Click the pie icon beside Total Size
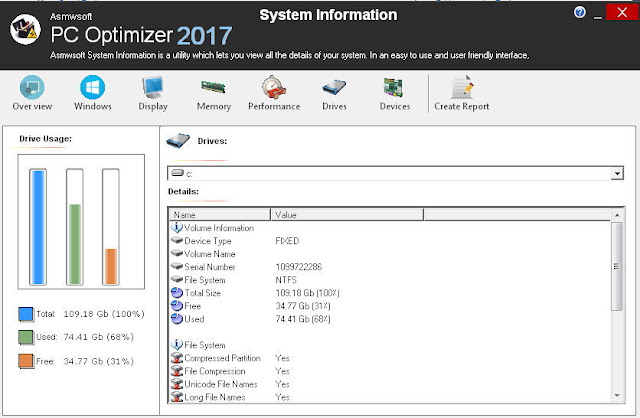 point(177,292)
